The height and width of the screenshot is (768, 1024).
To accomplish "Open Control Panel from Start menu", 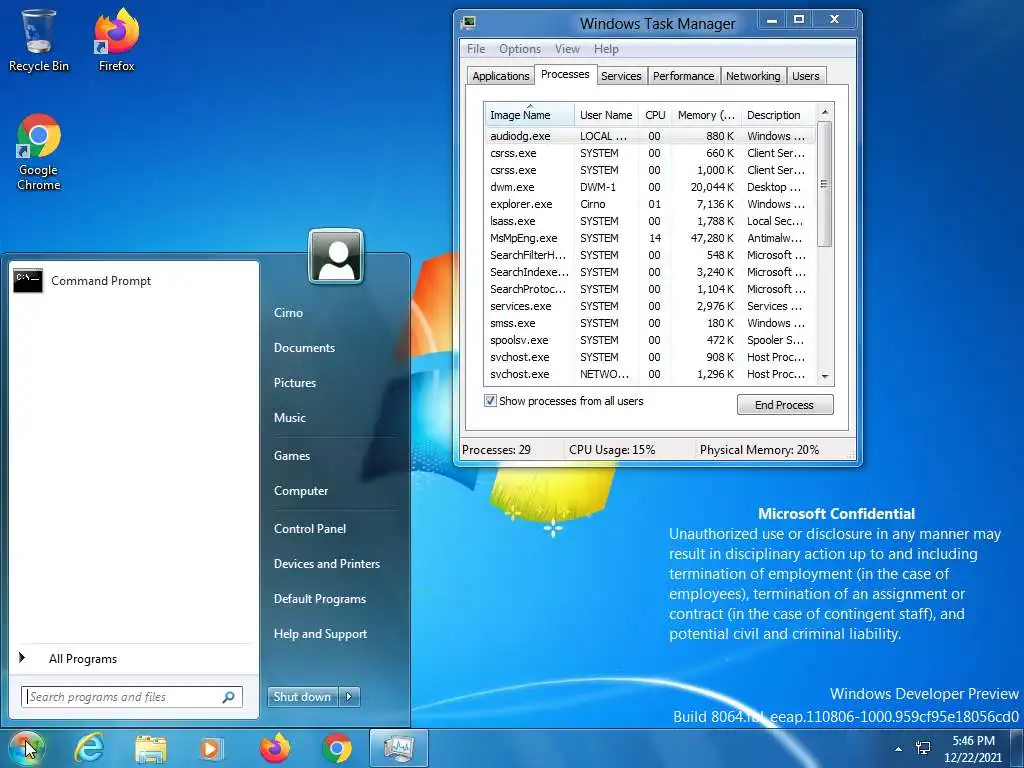I will (310, 529).
